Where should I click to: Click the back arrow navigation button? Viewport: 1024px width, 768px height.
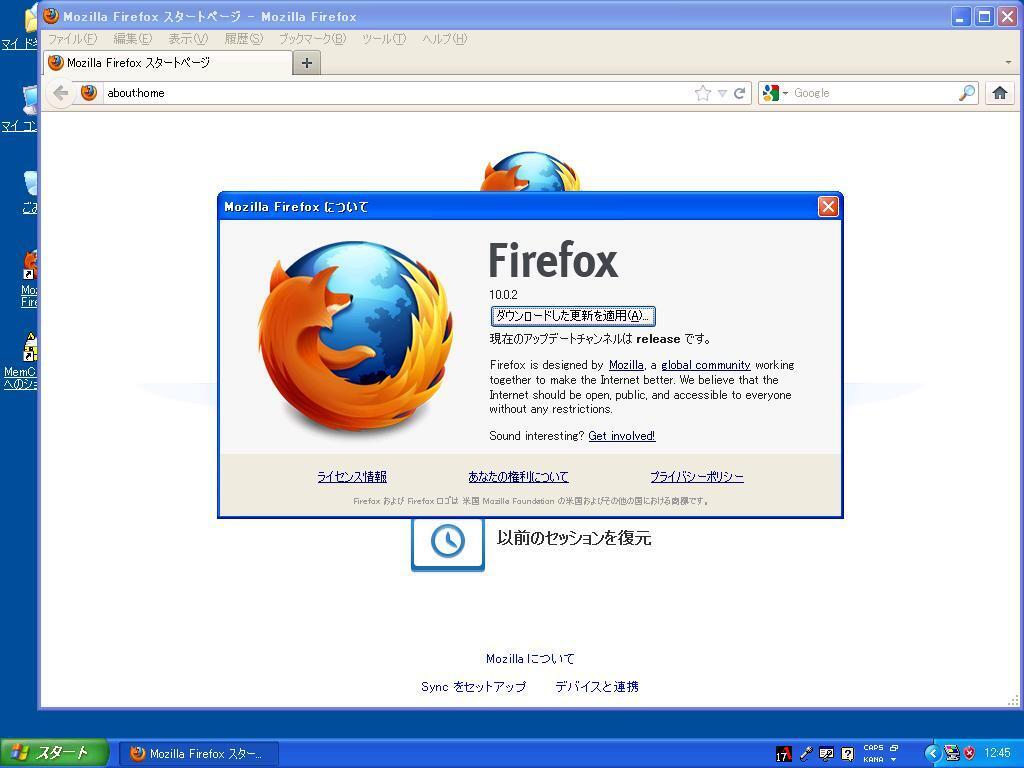(x=61, y=93)
